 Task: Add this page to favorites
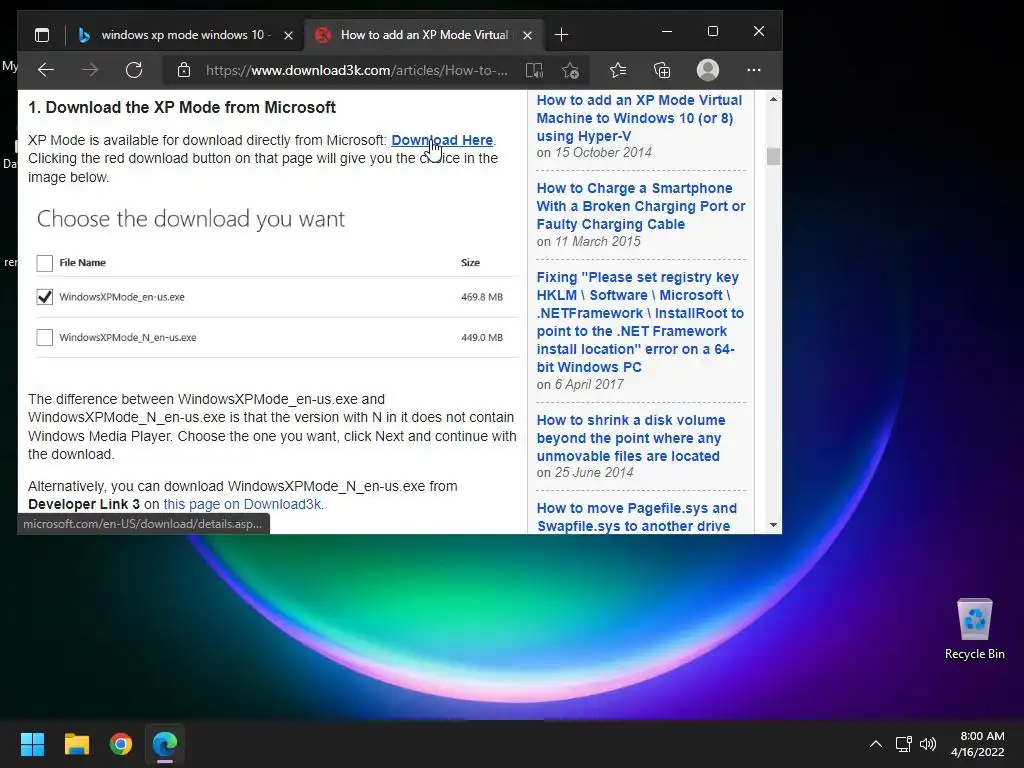[x=570, y=70]
